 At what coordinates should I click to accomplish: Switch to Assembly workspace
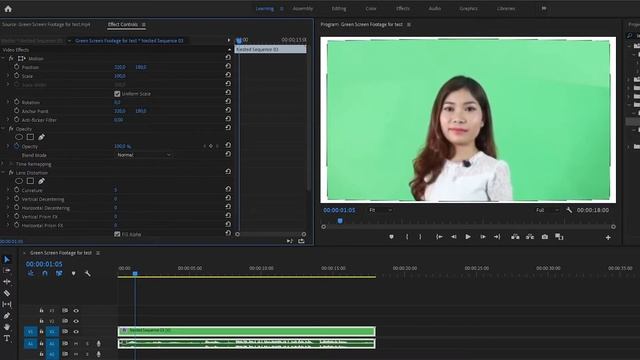tap(303, 9)
